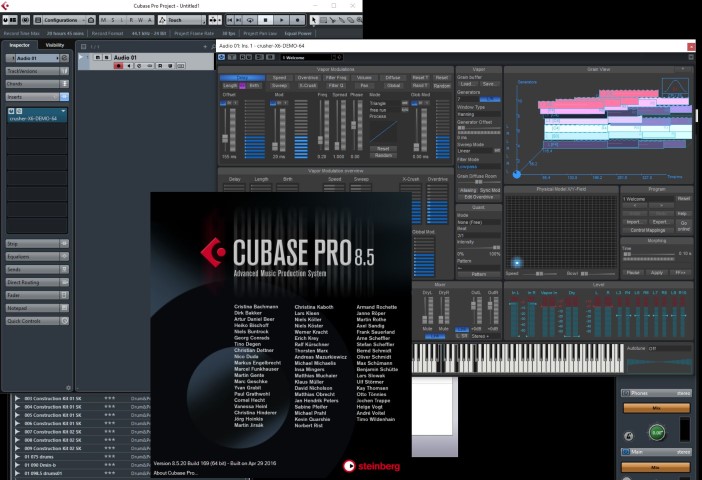This screenshot has height=480, width=702.
Task: Toggle monitor speaker on Audio 01 track
Action: tap(129, 66)
